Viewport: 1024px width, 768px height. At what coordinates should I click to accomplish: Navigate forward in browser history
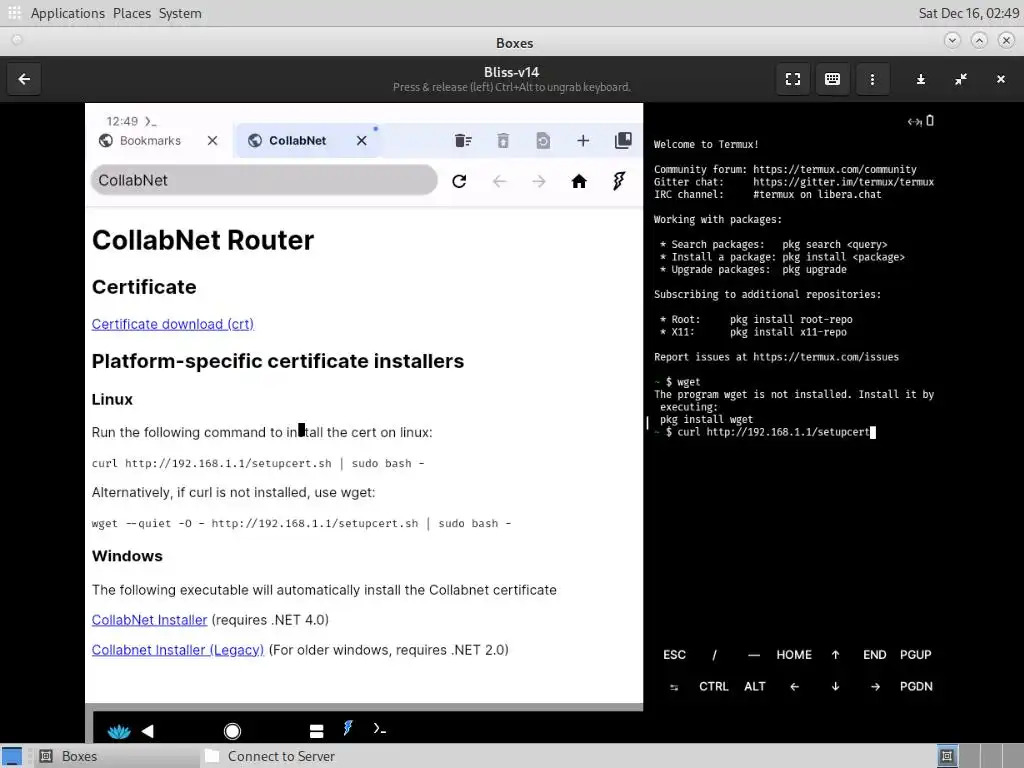539,181
